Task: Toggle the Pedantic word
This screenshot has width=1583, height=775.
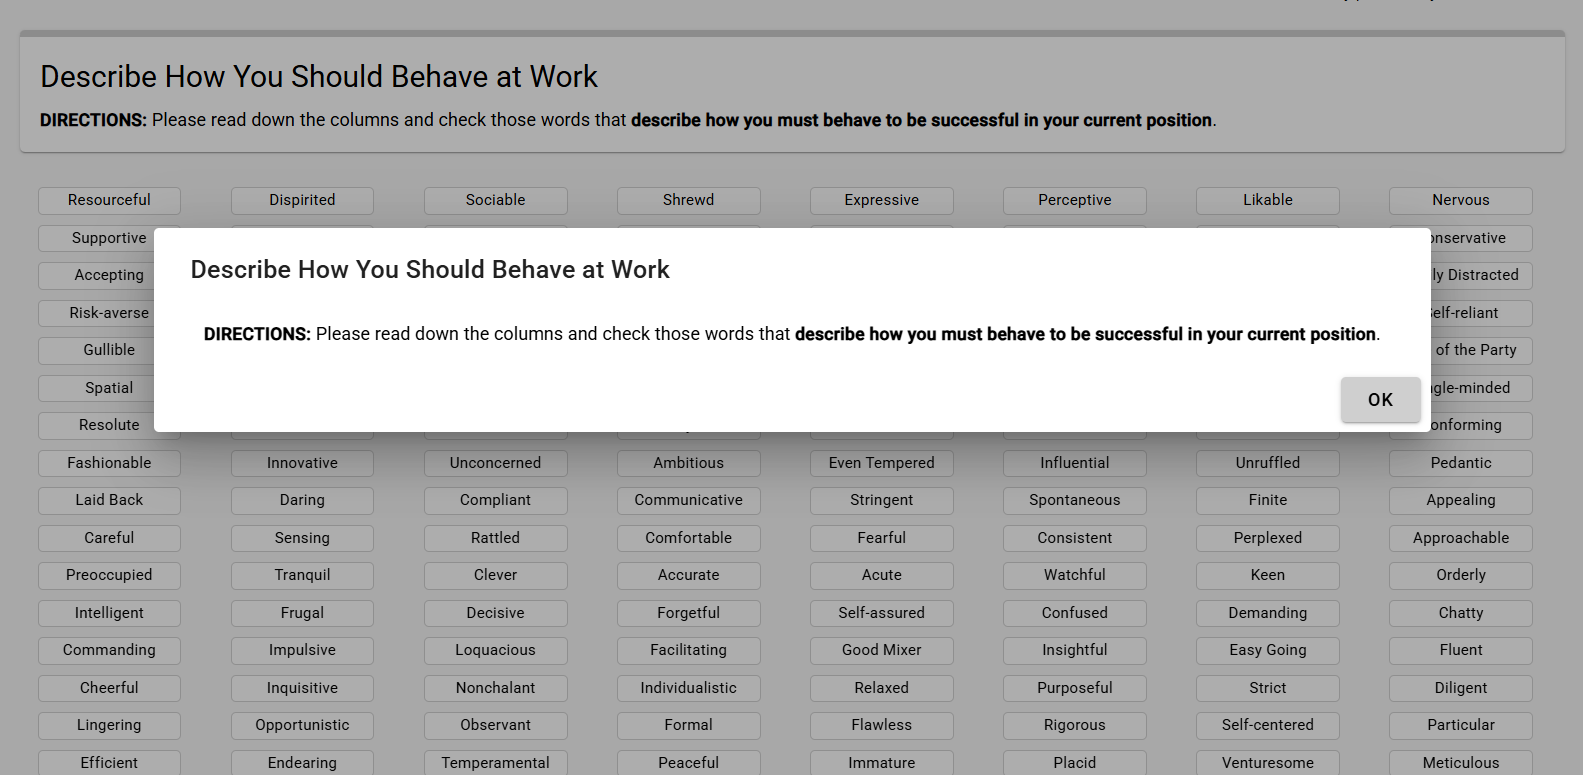Action: (x=1460, y=463)
